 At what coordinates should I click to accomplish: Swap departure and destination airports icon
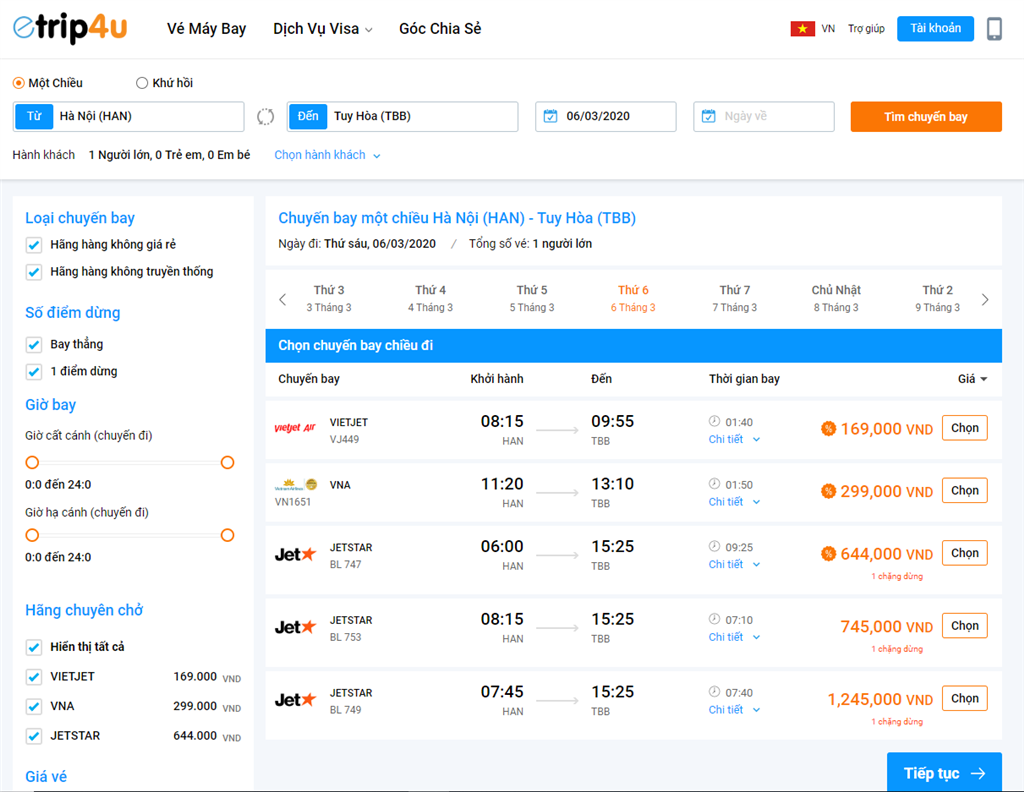point(265,116)
